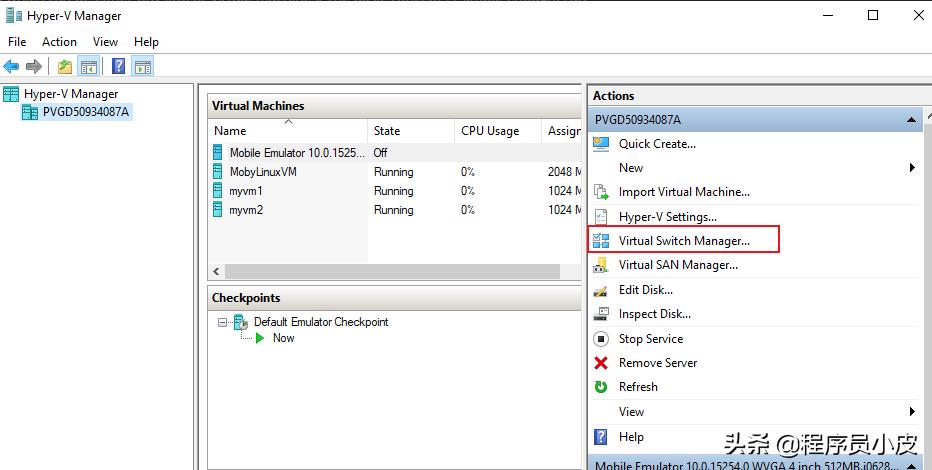Click the scrollbar left arrow in Virtual Machines
Viewport: 932px width, 470px height.
tap(216, 272)
